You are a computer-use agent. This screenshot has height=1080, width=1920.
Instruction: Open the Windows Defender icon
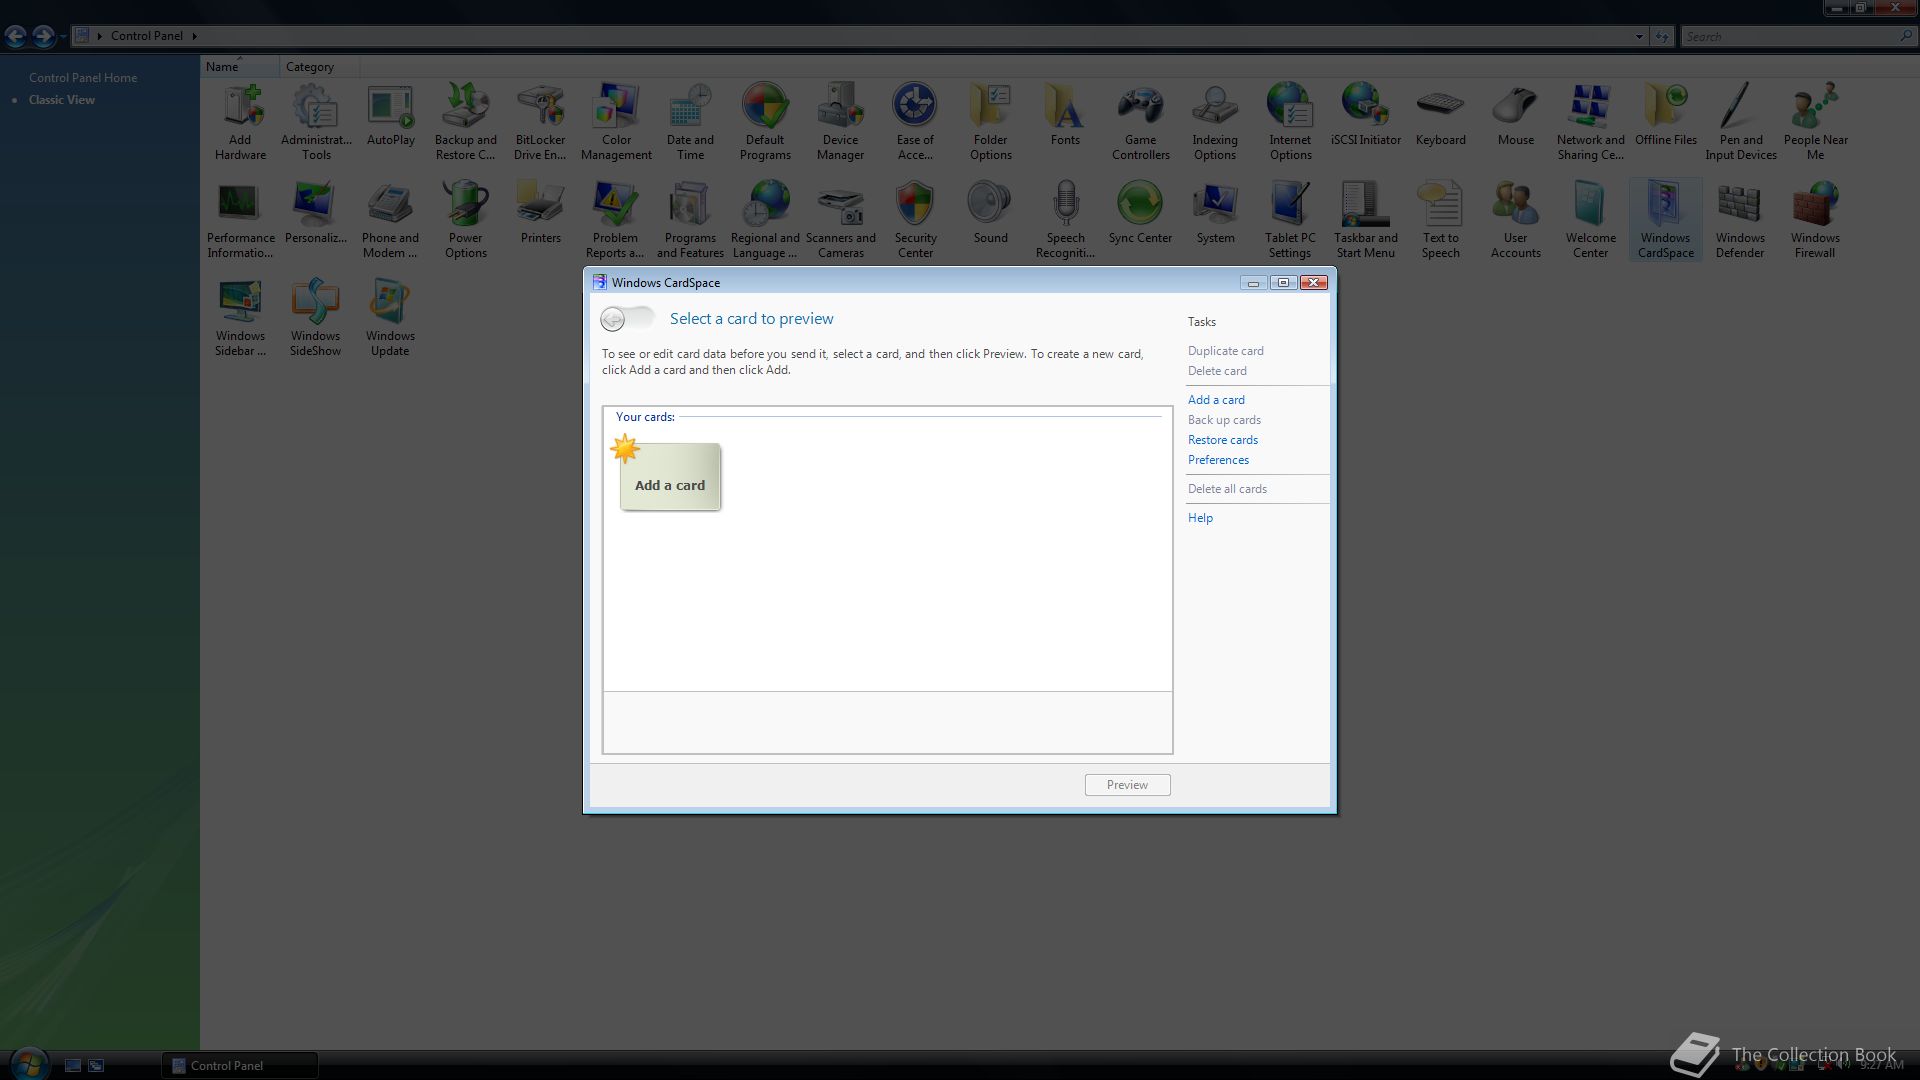(1740, 220)
